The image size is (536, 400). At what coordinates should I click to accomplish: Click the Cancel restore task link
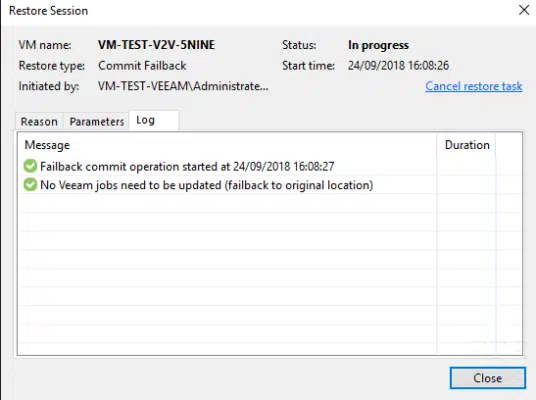(x=473, y=86)
